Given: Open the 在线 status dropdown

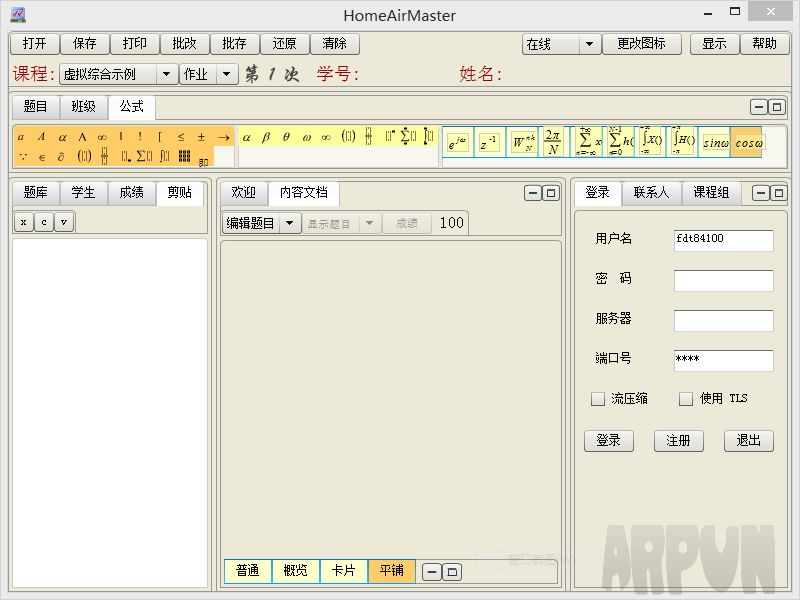Looking at the screenshot, I should tap(589, 44).
